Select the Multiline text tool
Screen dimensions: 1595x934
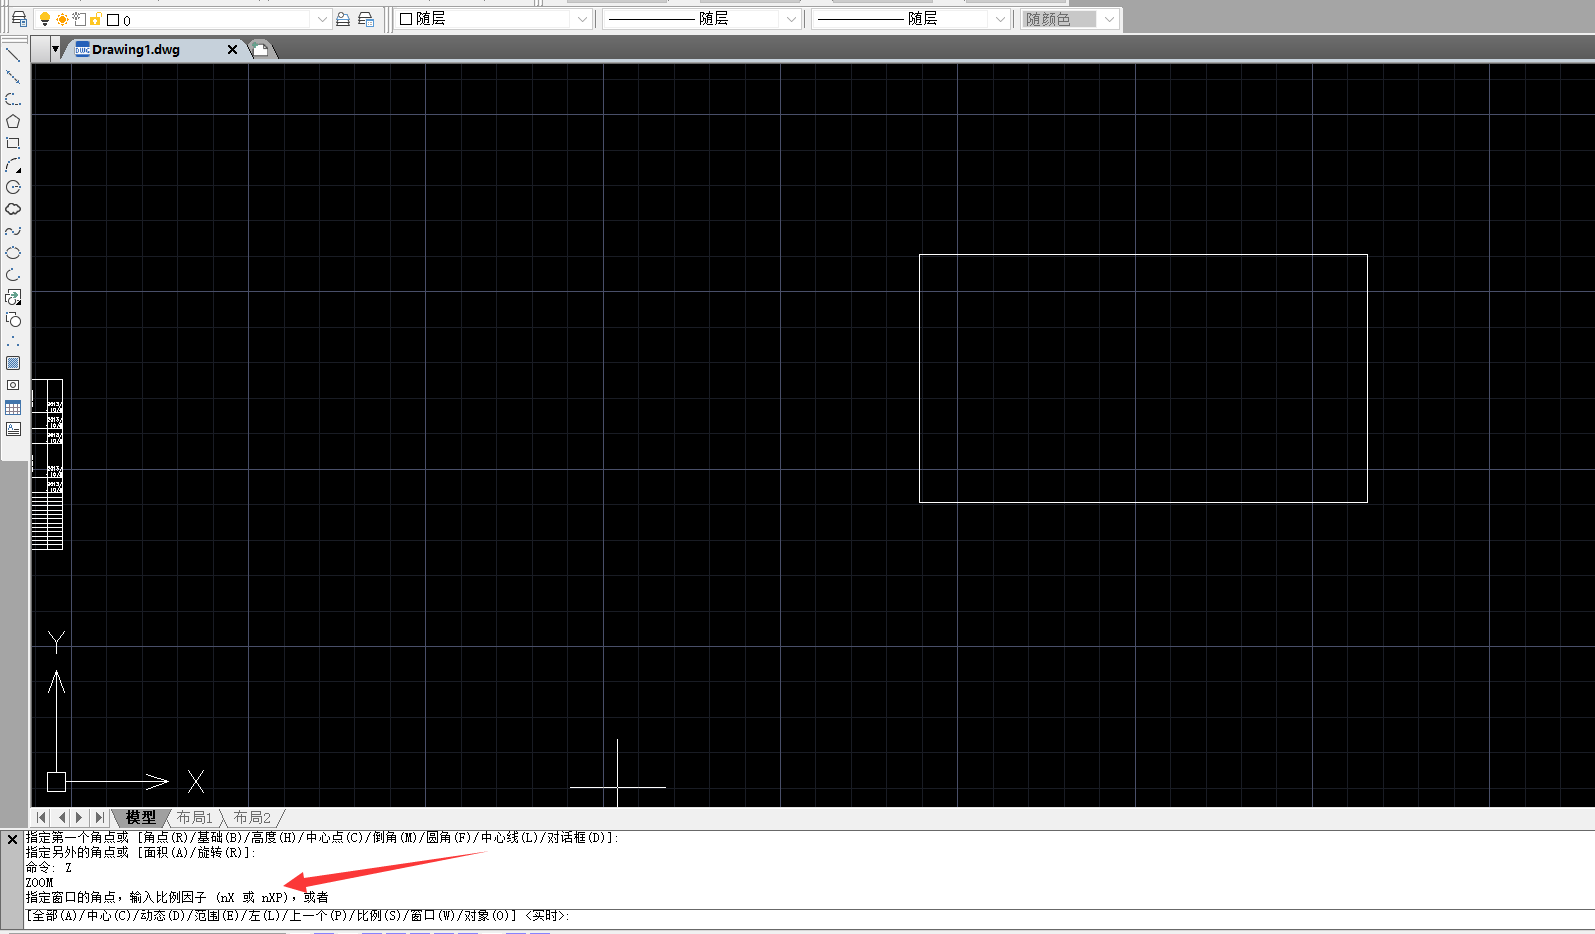[13, 429]
